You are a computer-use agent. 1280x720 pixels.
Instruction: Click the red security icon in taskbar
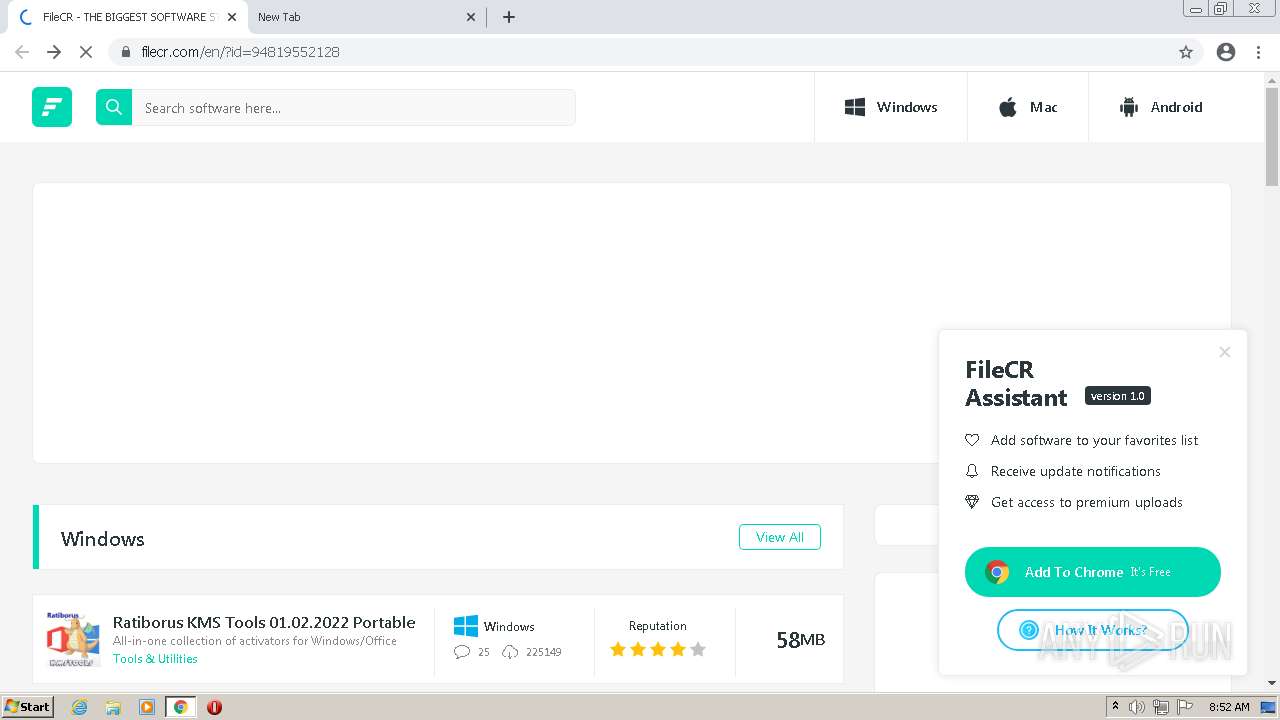point(214,707)
